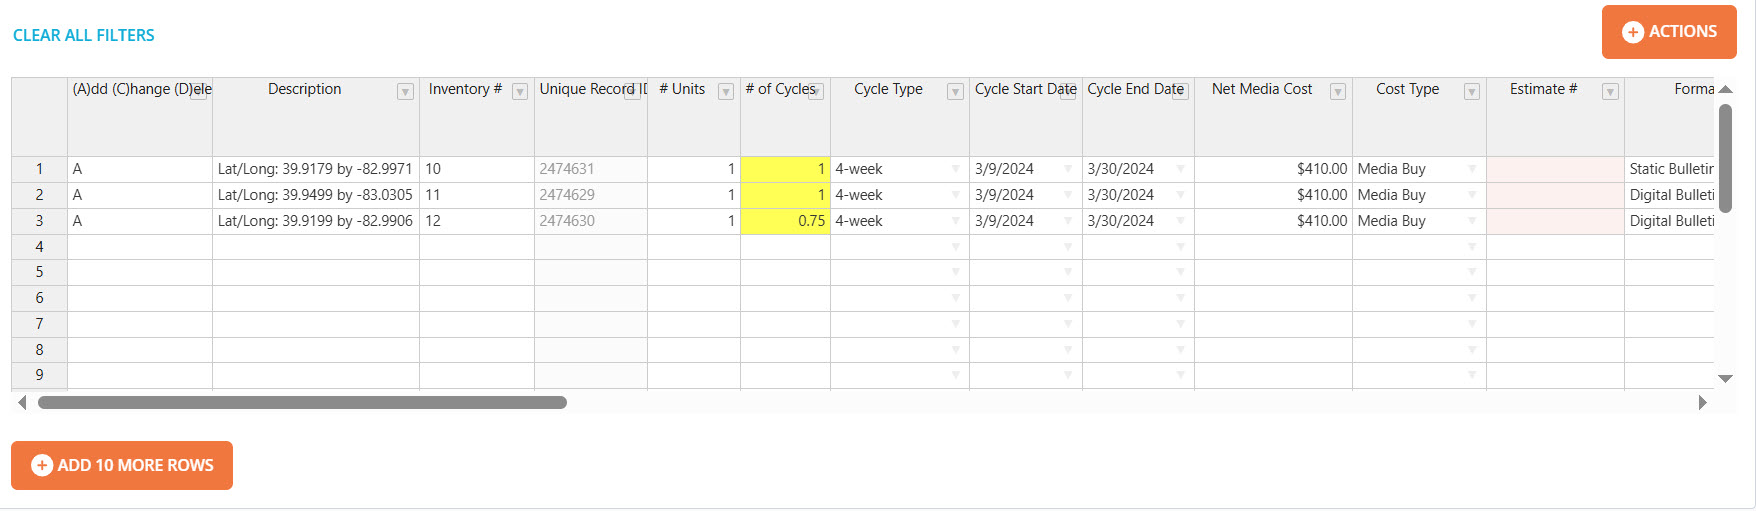Click the grid's scroll left arrow

click(x=22, y=403)
